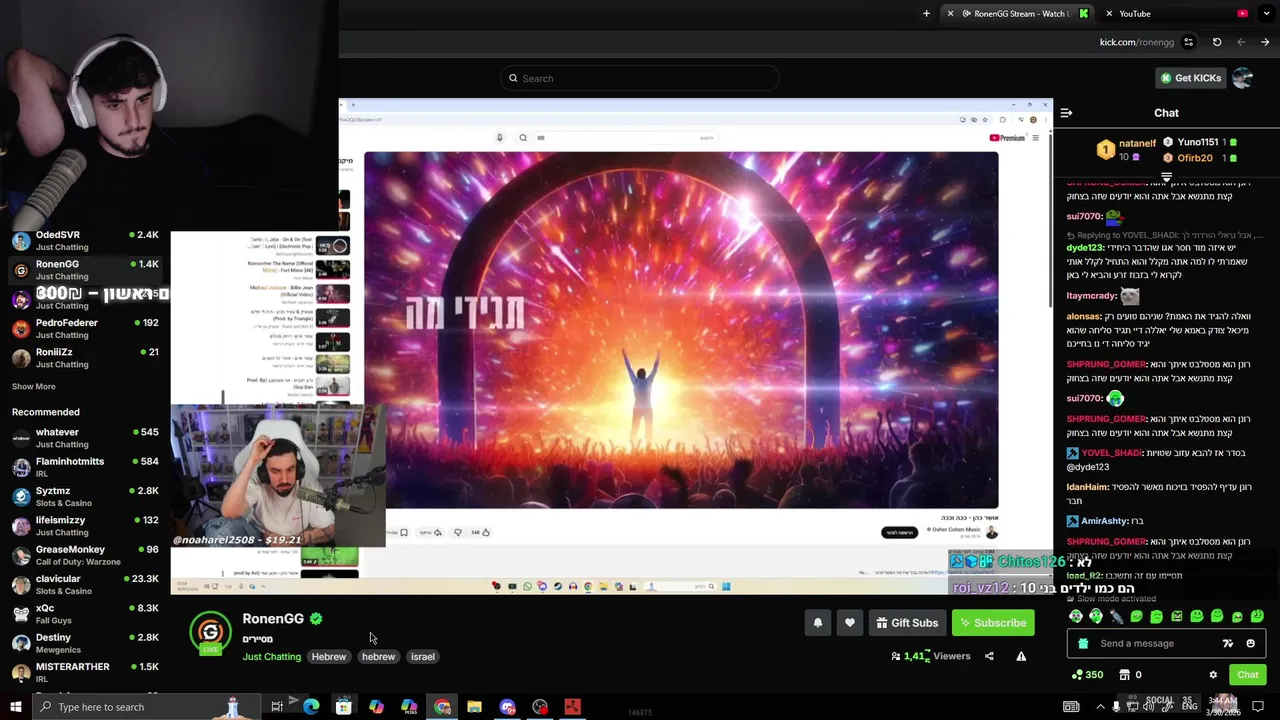This screenshot has width=1280, height=720.
Task: Open PedroFederer channel in the sidebar
Action: click(x=85, y=329)
